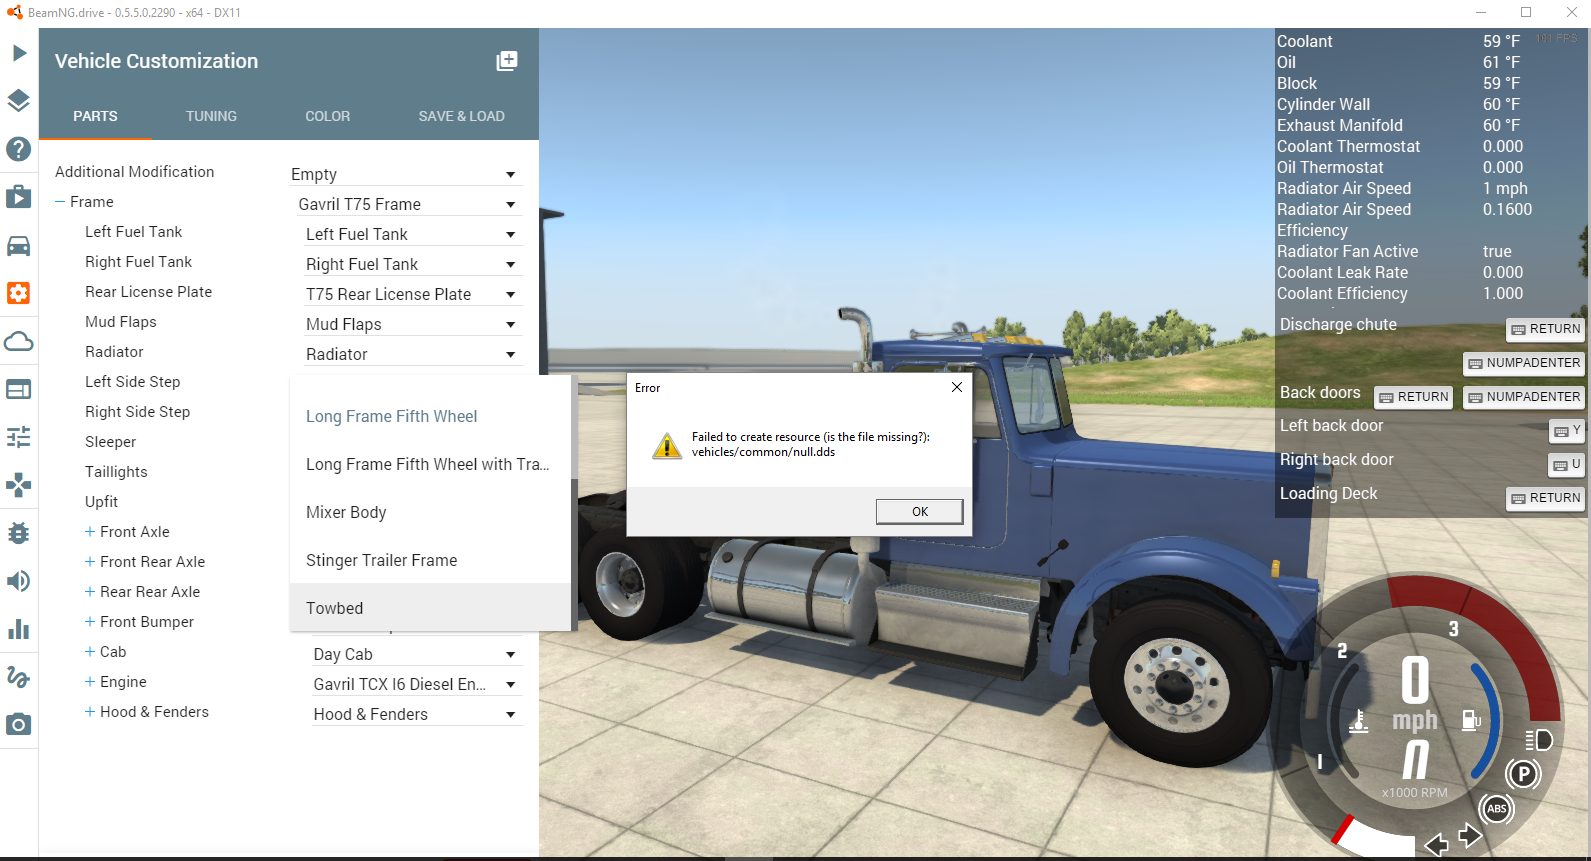Open the T75 Rear License Plate dropdown
The height and width of the screenshot is (861, 1591).
(414, 294)
